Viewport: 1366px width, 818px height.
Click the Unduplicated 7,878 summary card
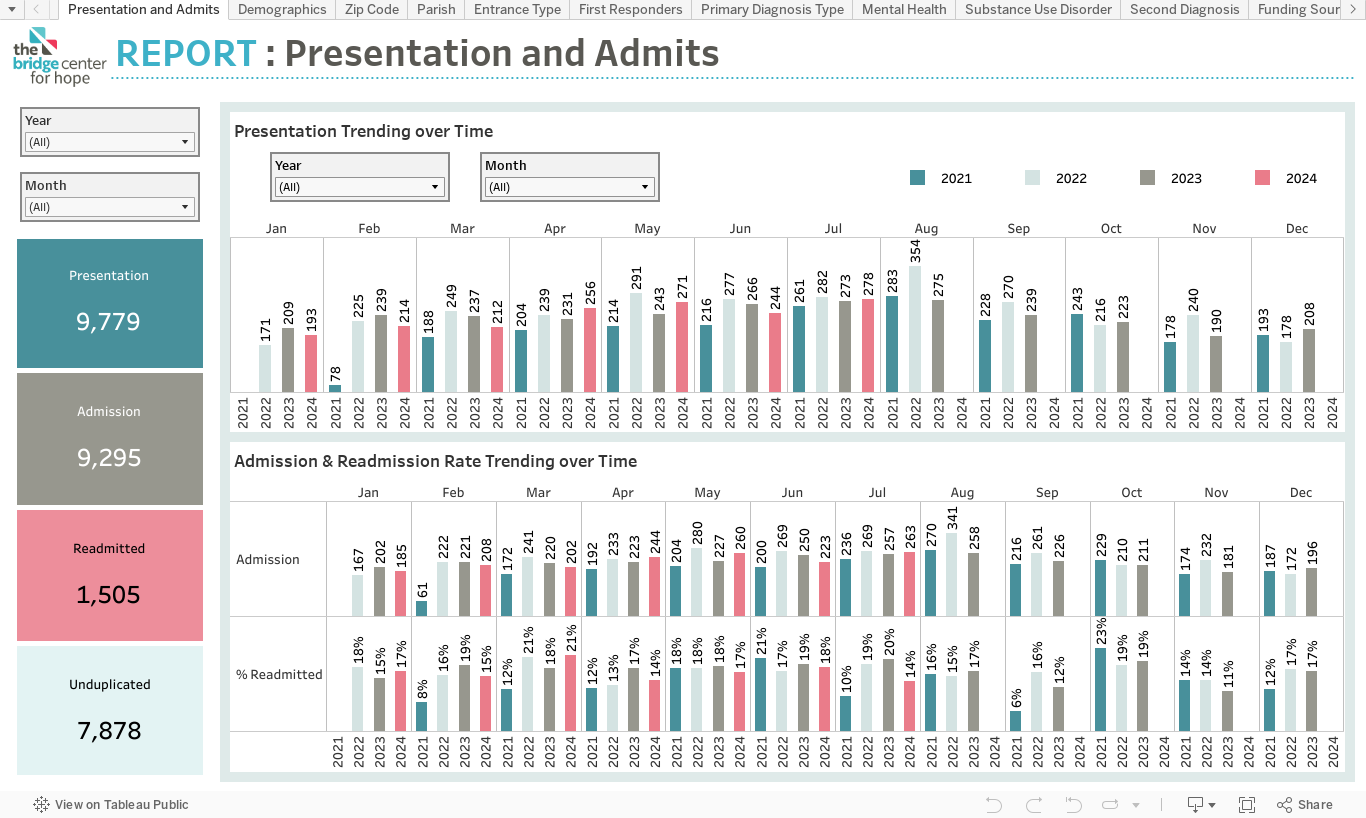pos(110,710)
